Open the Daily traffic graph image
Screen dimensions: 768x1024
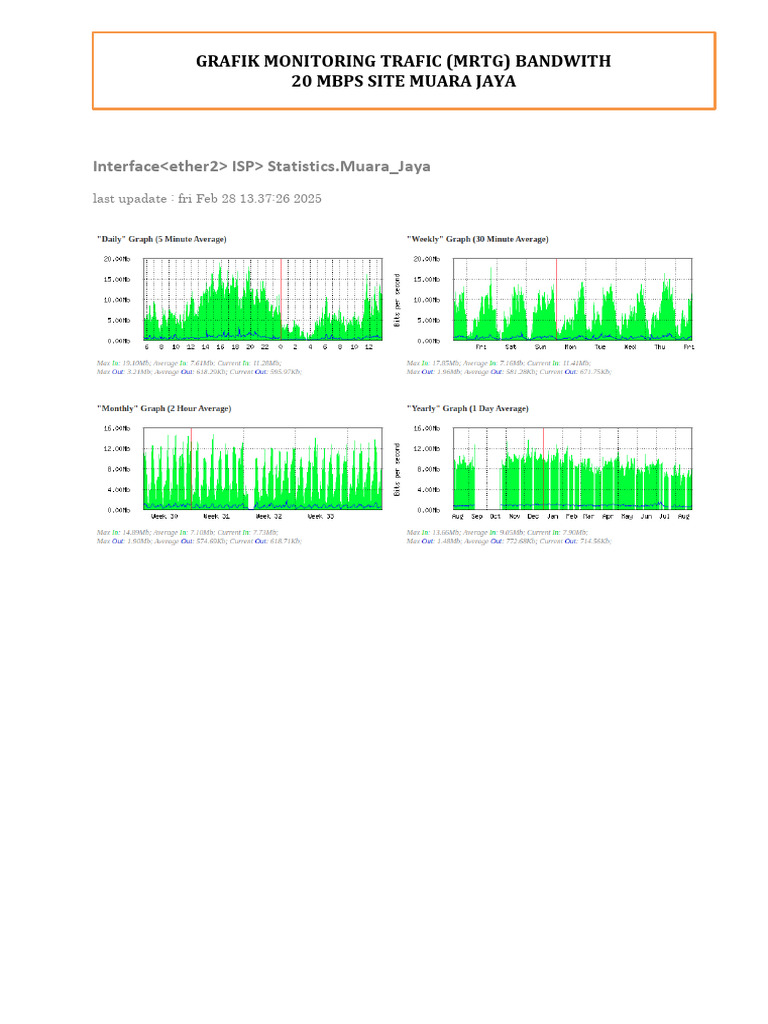[x=240, y=302]
